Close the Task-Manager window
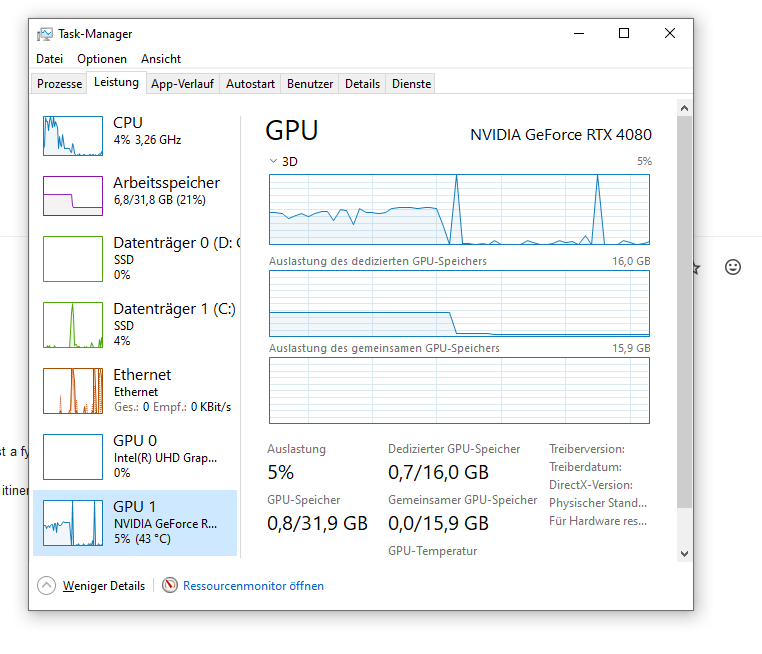762x654 pixels. (x=670, y=34)
